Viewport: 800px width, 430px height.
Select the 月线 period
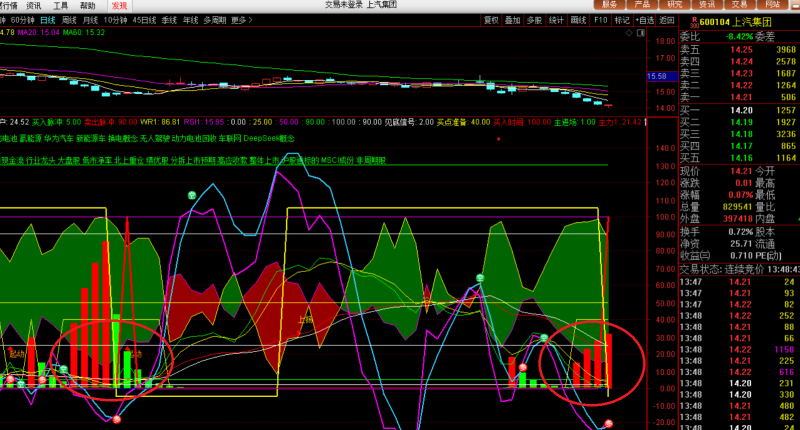90,20
